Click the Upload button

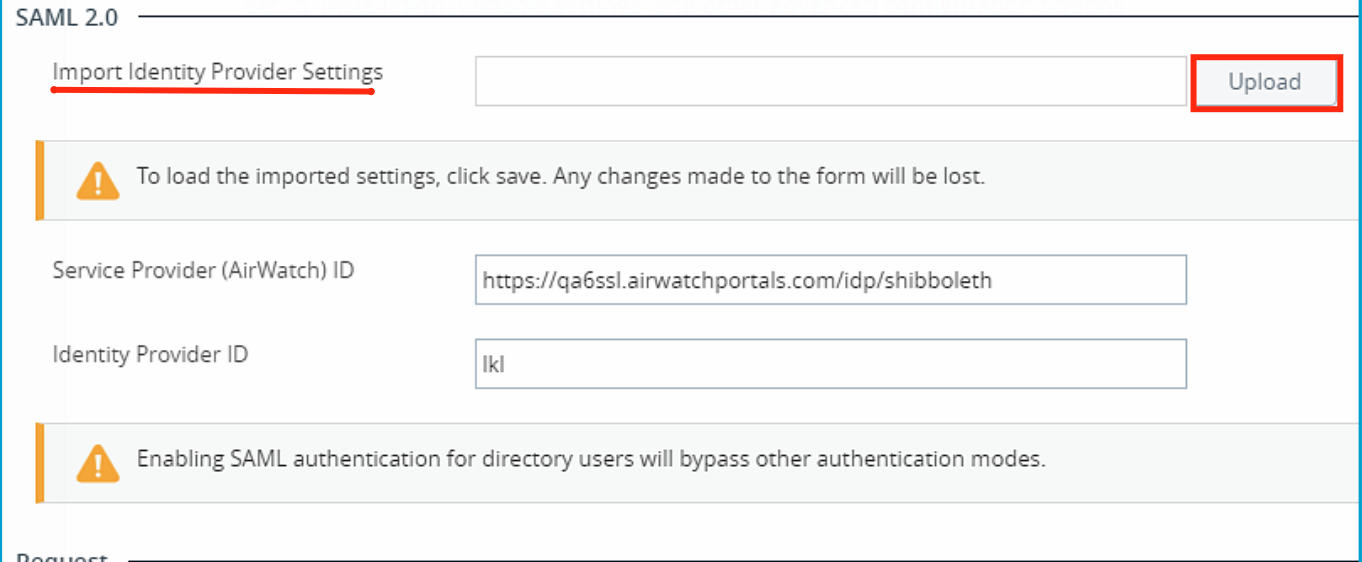click(1265, 82)
